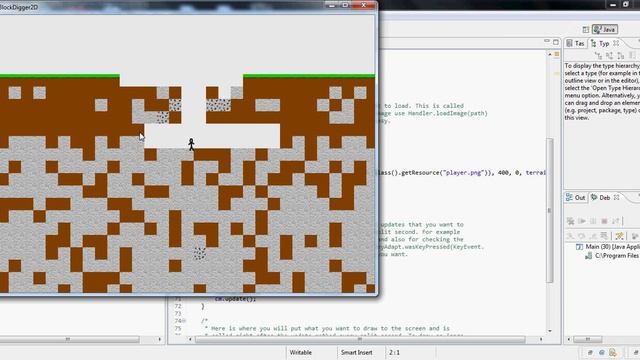Close the BlockDigger2D game window
Screen dimensions: 640x360
[x=363, y=5]
